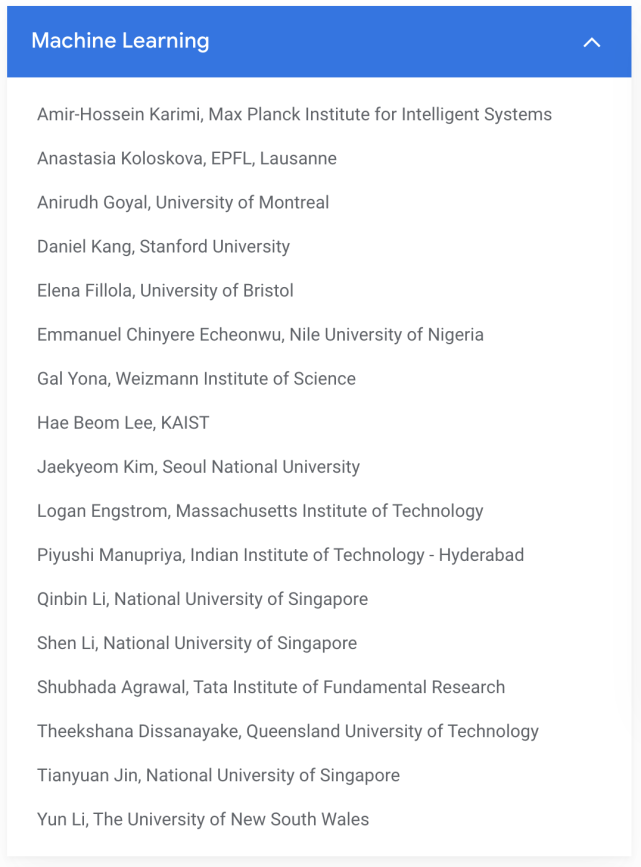Collapse the Machine Learning section chevron
The image size is (641, 867).
[592, 42]
